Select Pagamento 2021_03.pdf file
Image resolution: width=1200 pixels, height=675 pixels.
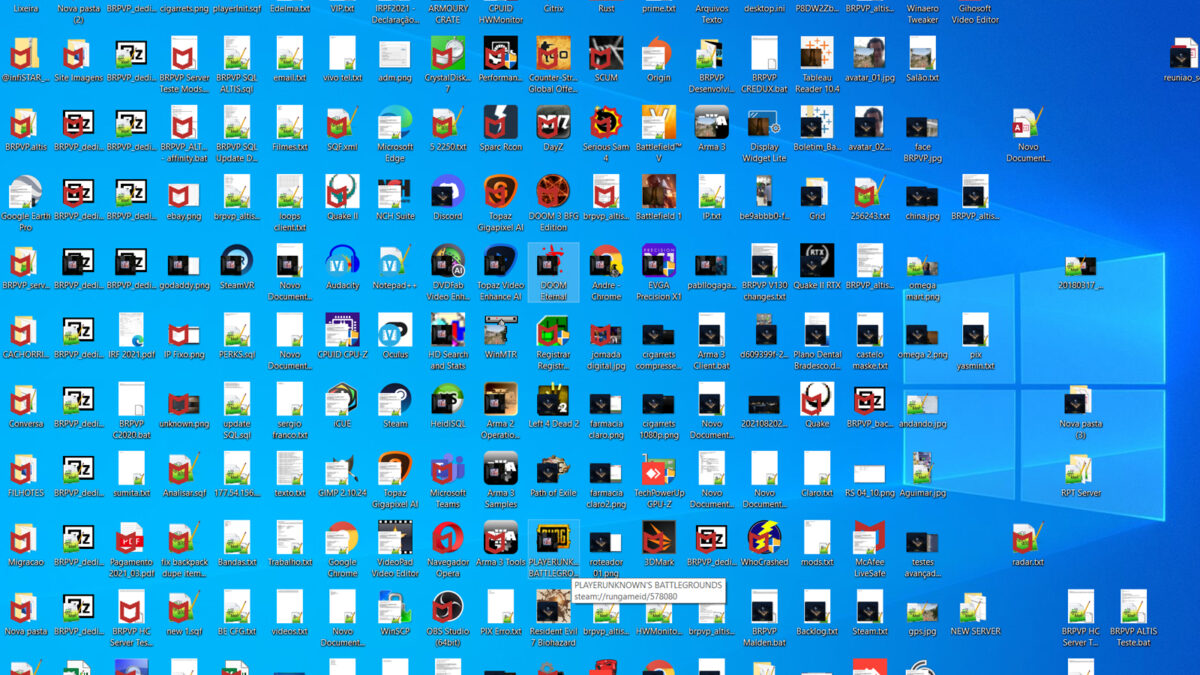[131, 537]
